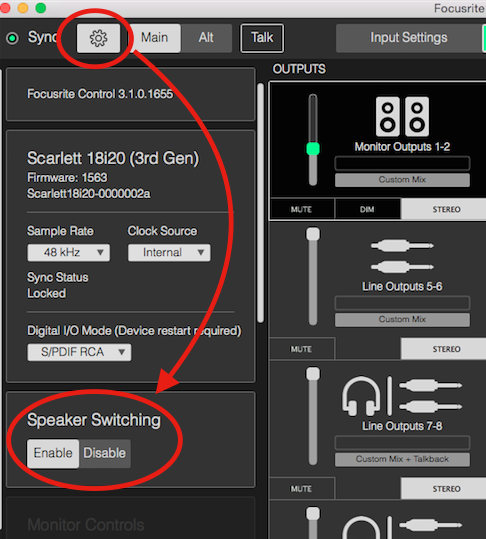486x539 pixels.
Task: Click the Line Outputs 5-6 jack icon
Action: point(402,256)
